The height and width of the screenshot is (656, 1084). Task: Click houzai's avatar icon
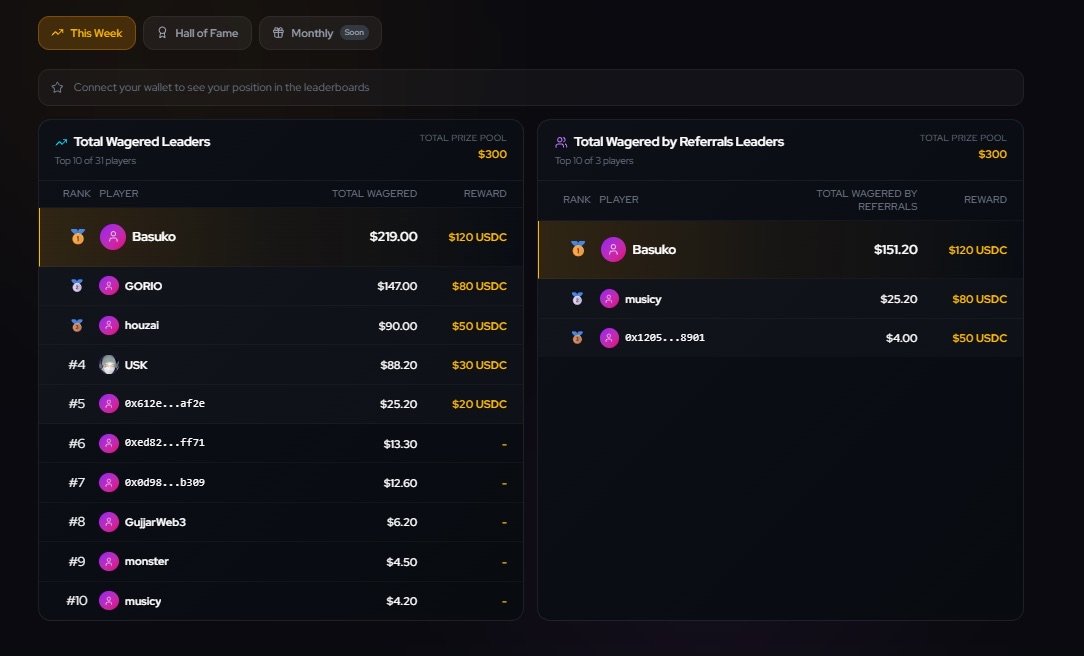coord(109,325)
